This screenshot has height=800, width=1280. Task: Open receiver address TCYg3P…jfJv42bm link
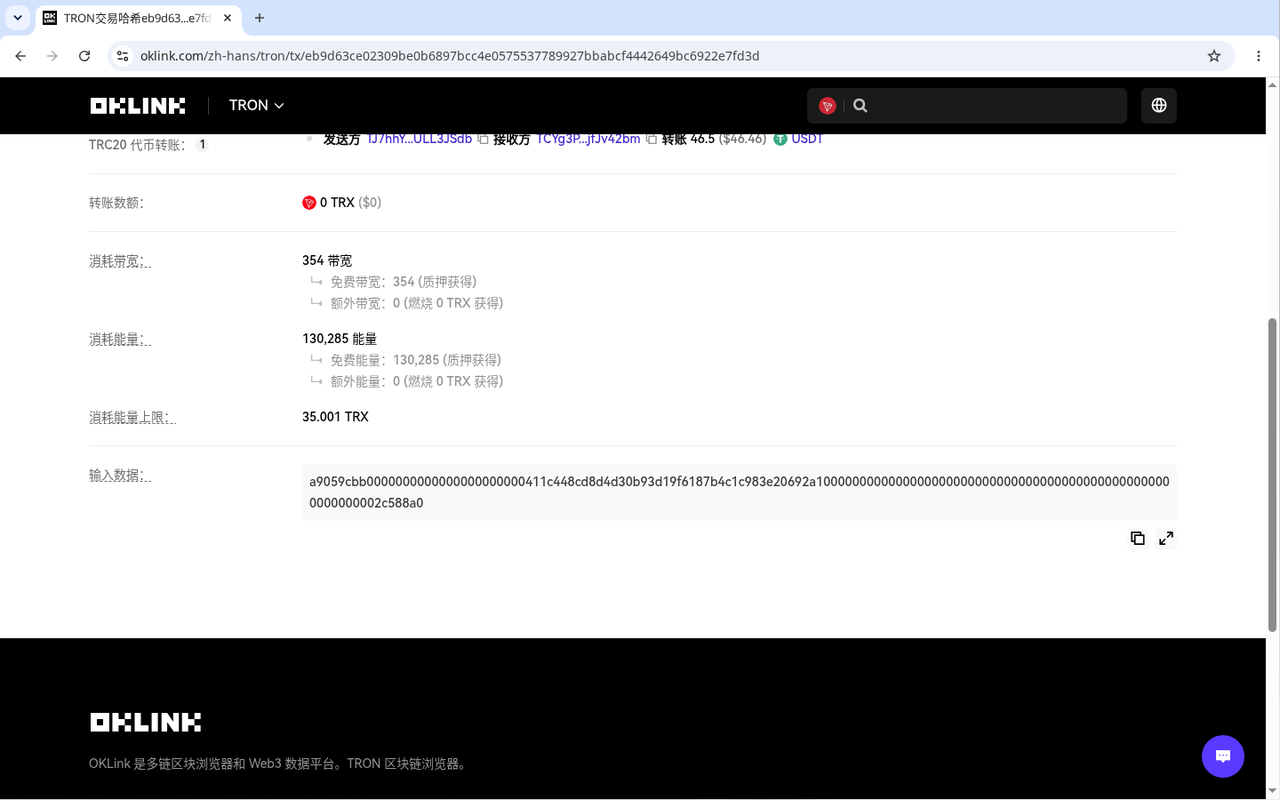pos(588,139)
